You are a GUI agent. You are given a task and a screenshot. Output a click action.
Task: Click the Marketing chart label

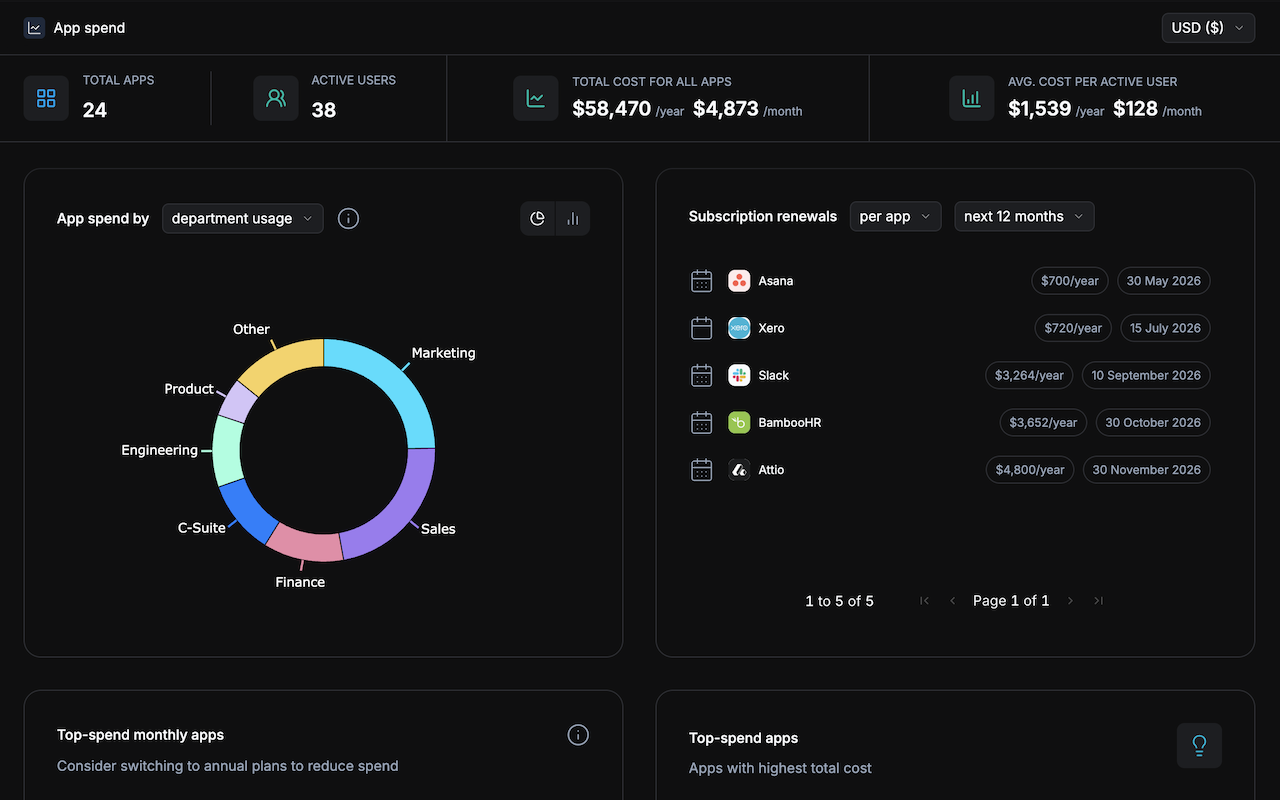pyautogui.click(x=444, y=353)
